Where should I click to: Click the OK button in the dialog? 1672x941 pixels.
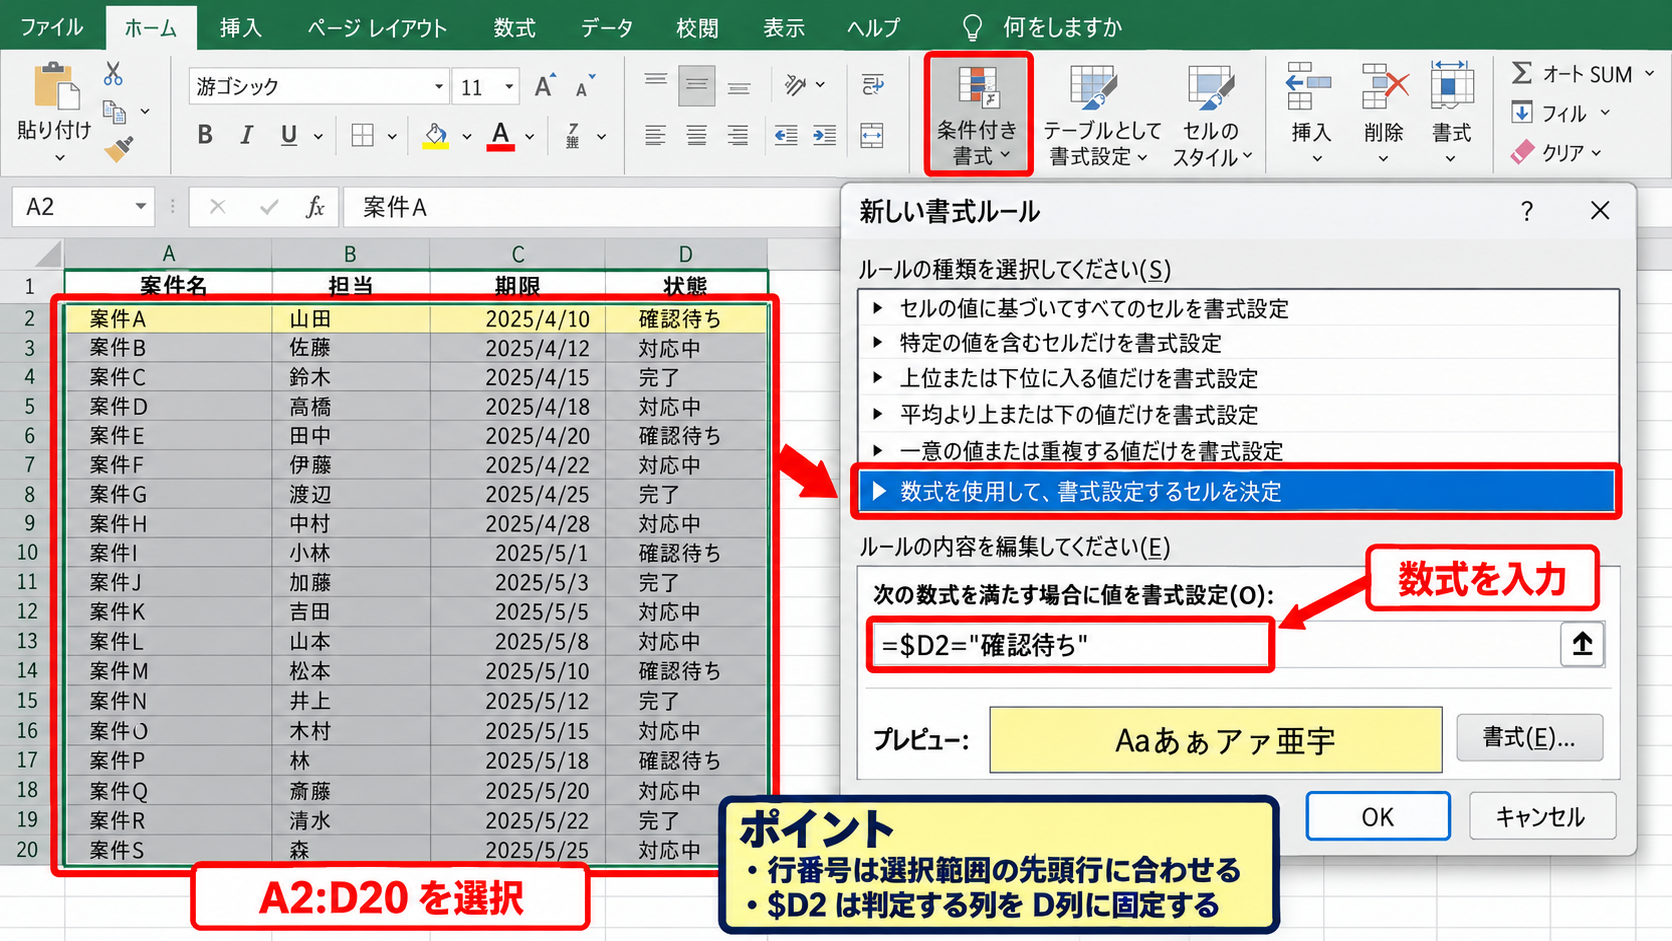[x=1378, y=816]
